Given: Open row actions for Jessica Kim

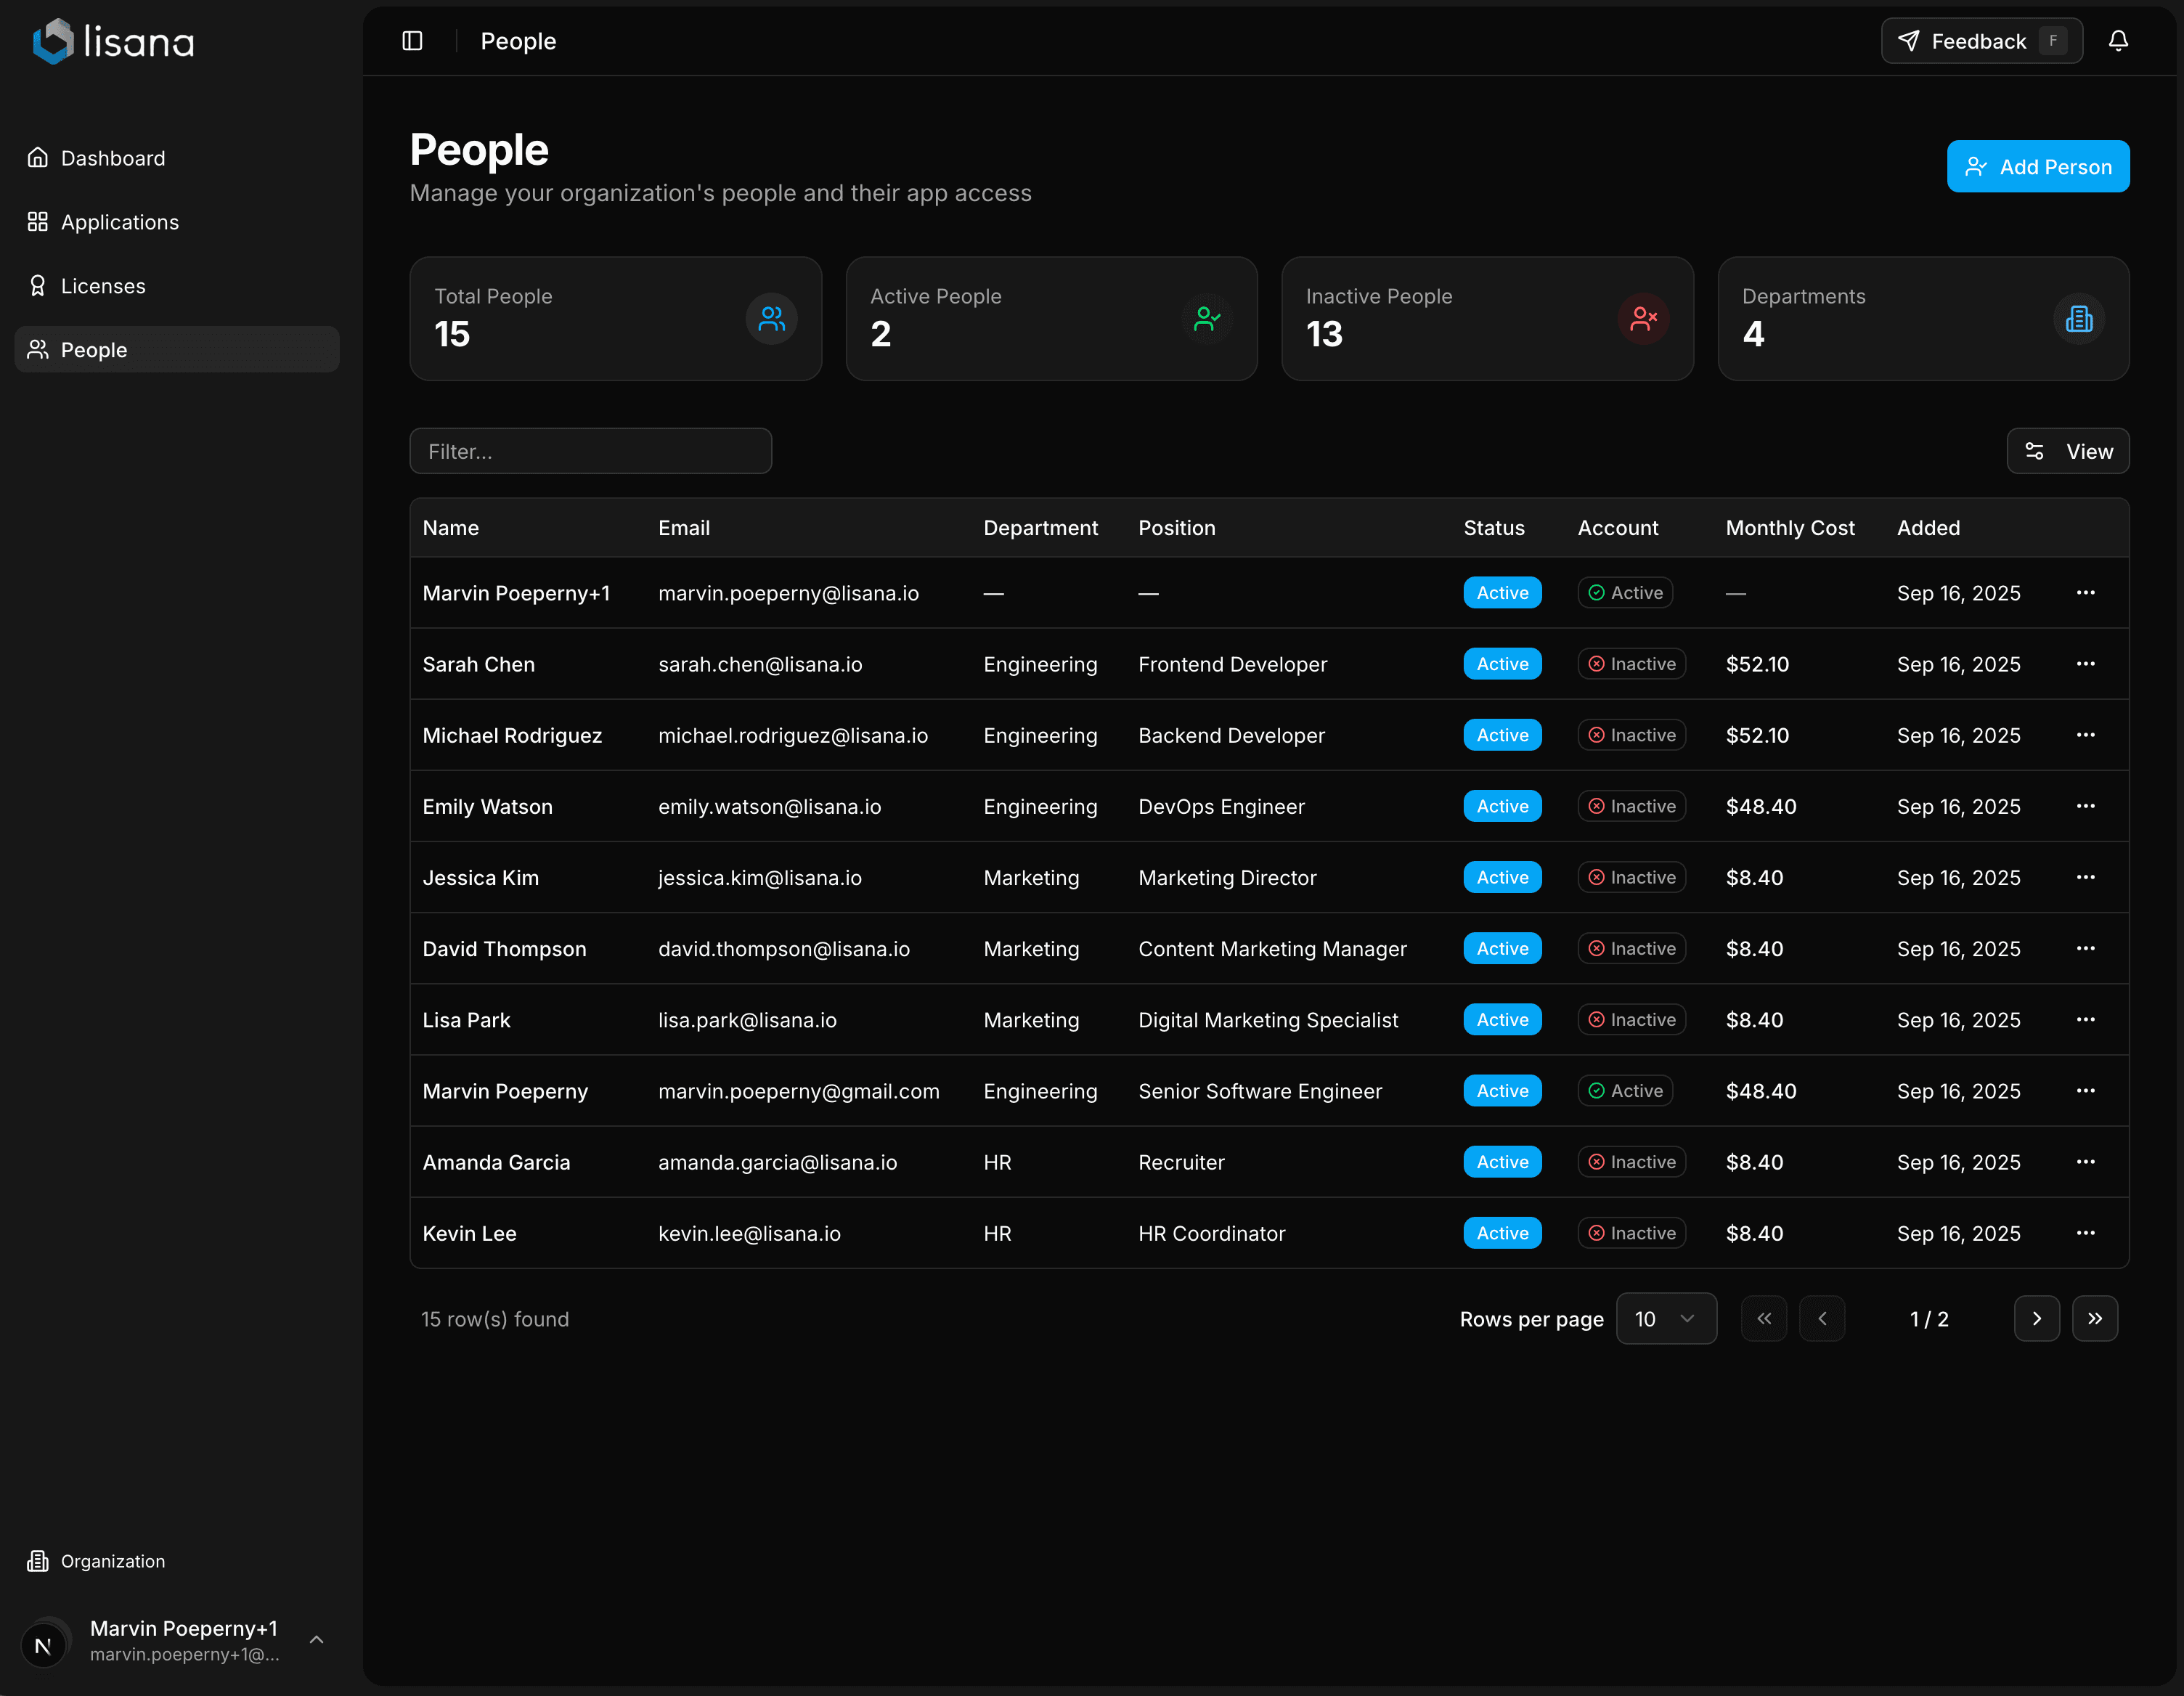Looking at the screenshot, I should (x=2085, y=877).
